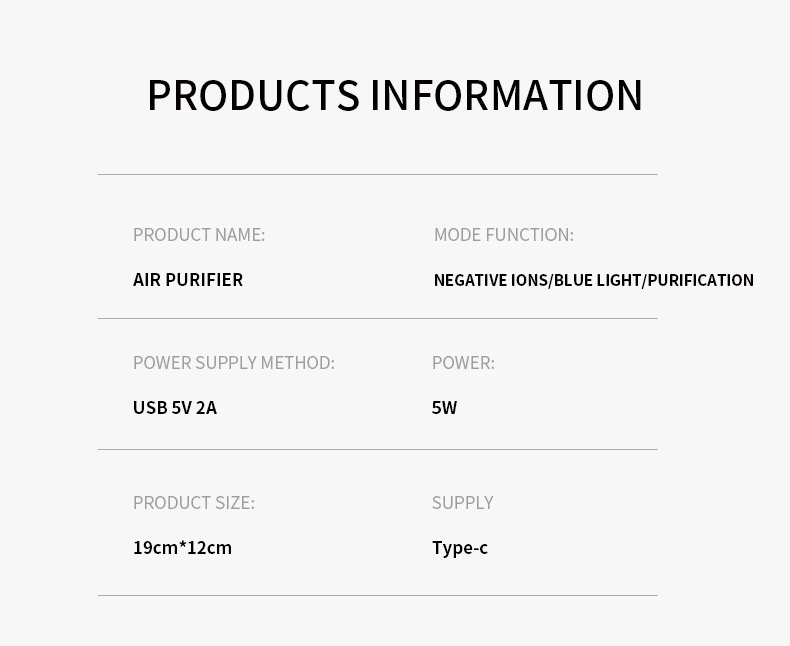Select the 5W power value
This screenshot has width=790, height=646.
click(444, 408)
